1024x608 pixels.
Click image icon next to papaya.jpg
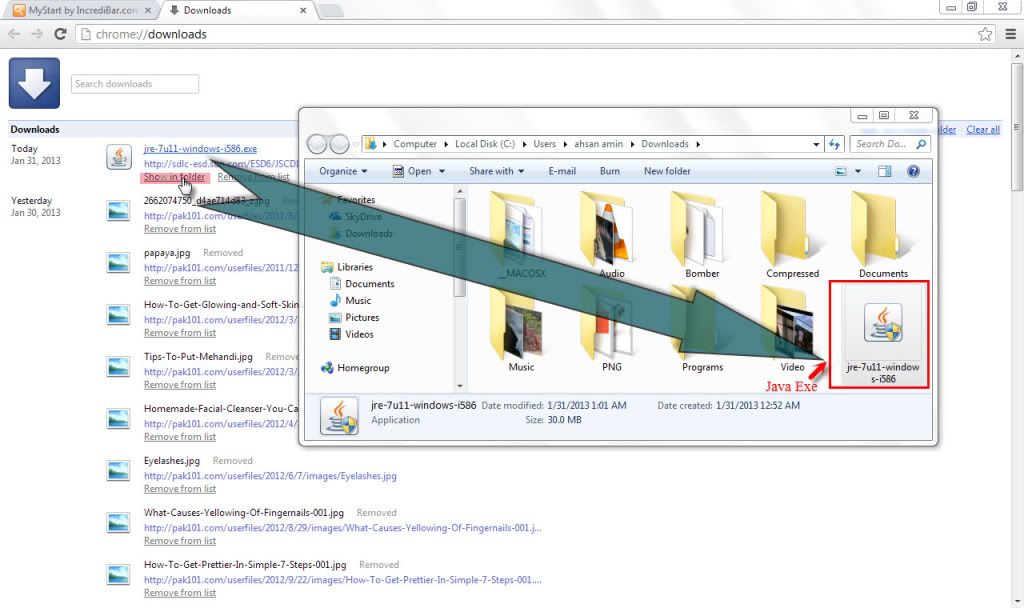118,263
